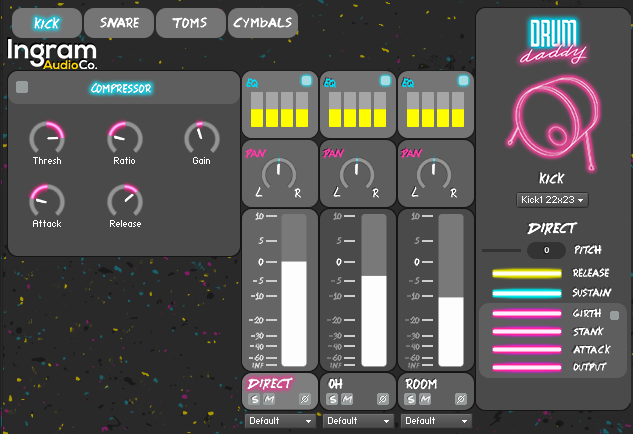The width and height of the screenshot is (633, 434).
Task: Adjust the compressor Gain knob
Action: (x=201, y=138)
